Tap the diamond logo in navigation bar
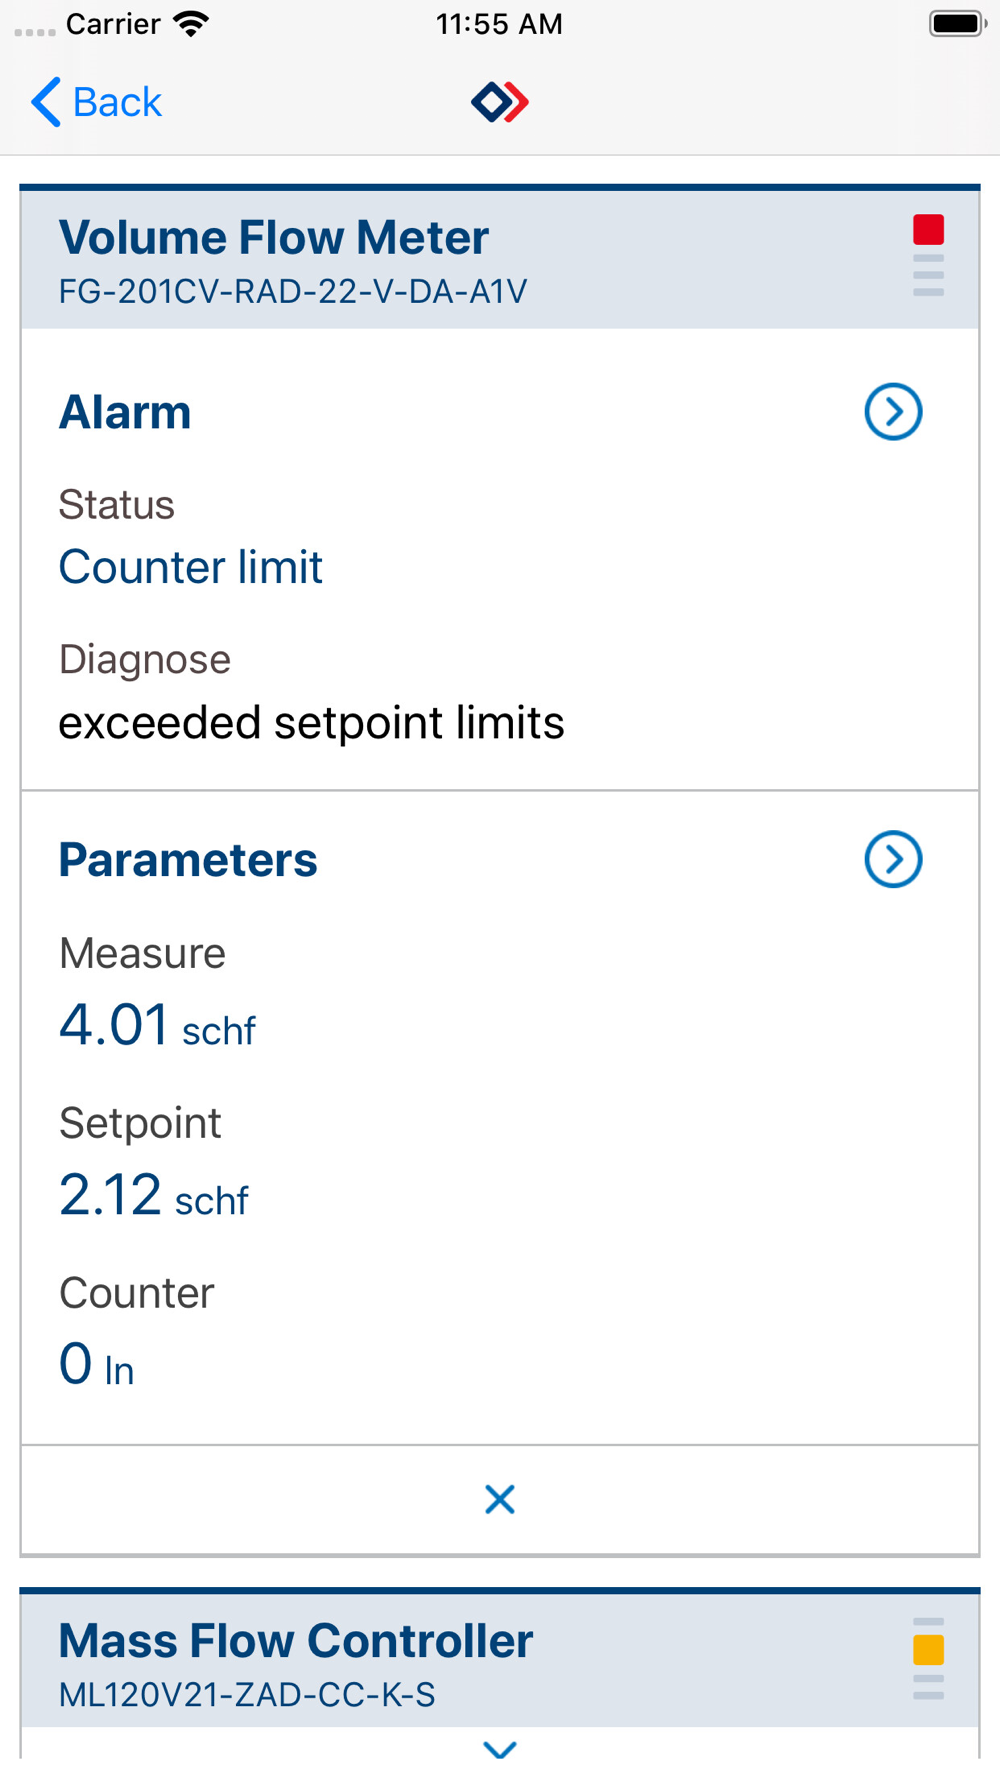Viewport: 1000px width, 1778px height. pos(500,102)
